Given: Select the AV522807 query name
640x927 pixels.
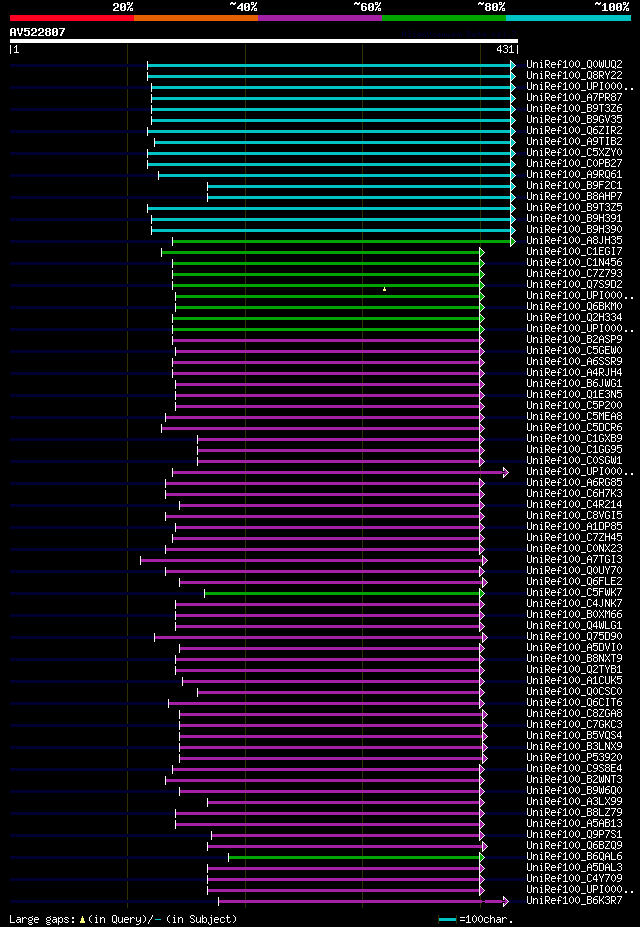Looking at the screenshot, I should tap(37, 32).
